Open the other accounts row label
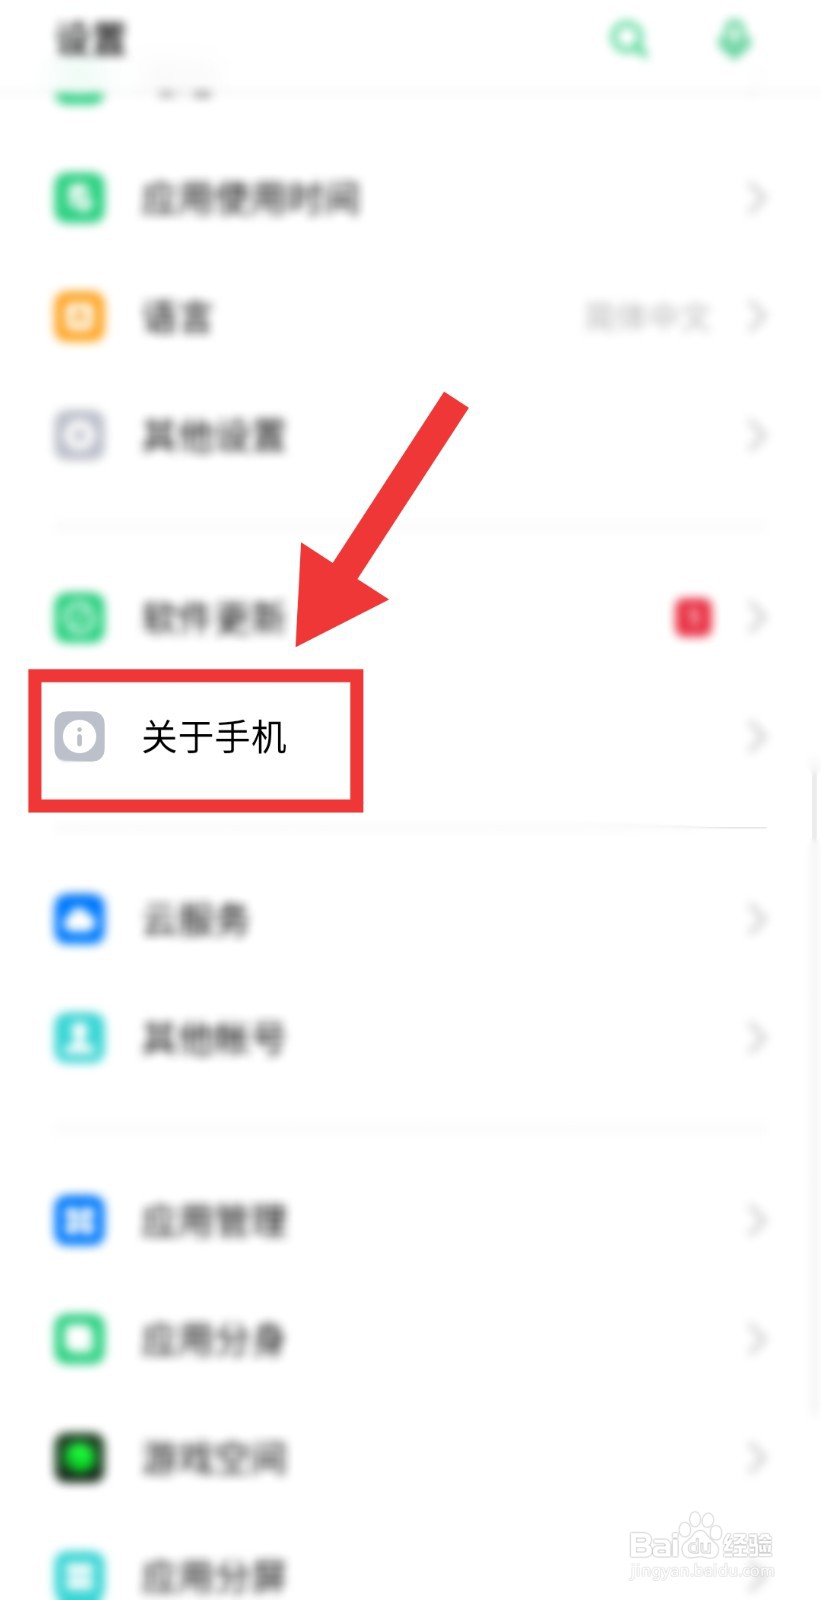 pyautogui.click(x=213, y=1038)
